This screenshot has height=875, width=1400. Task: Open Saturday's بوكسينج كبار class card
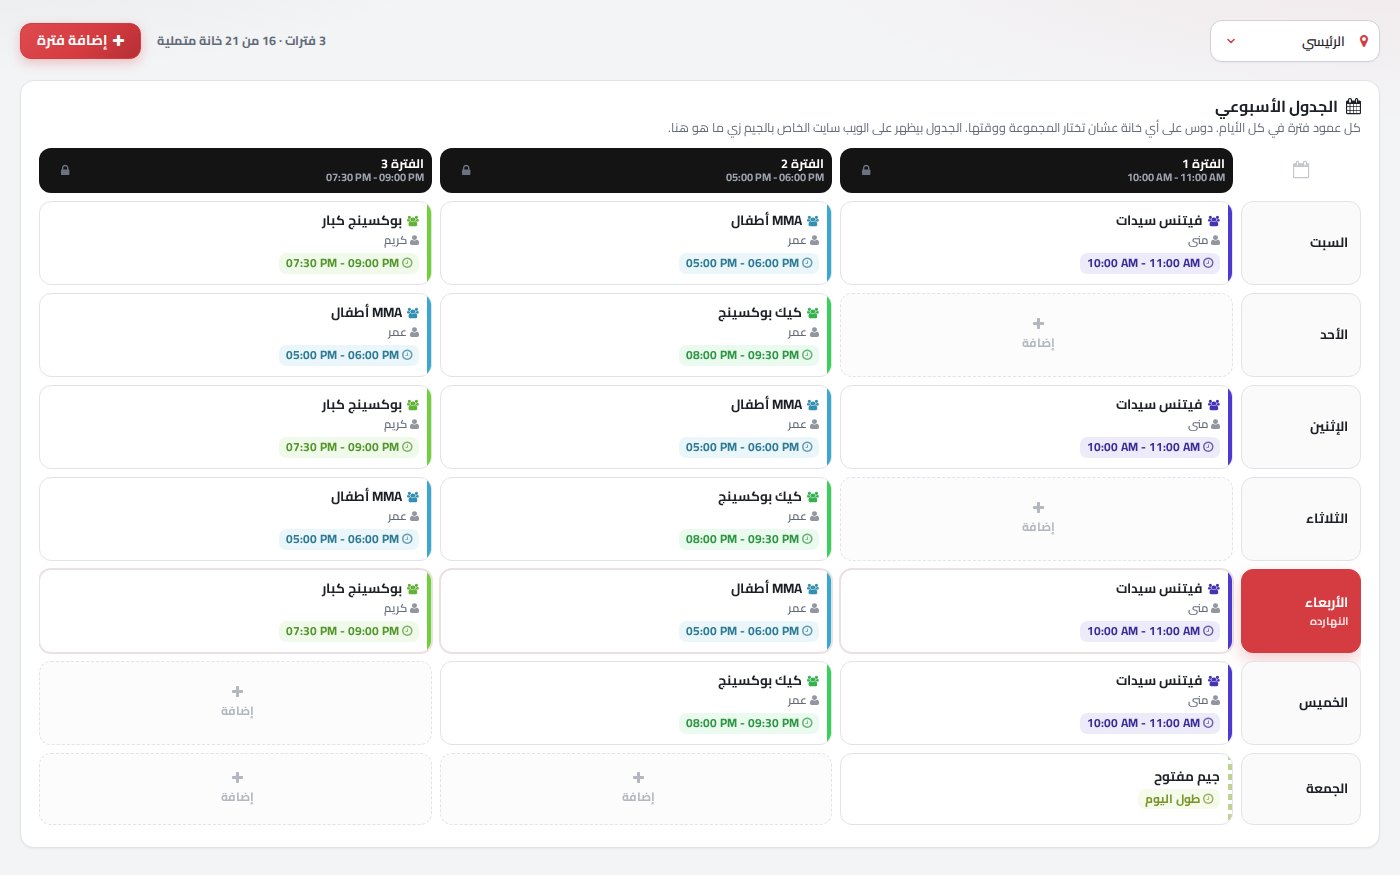pos(235,243)
